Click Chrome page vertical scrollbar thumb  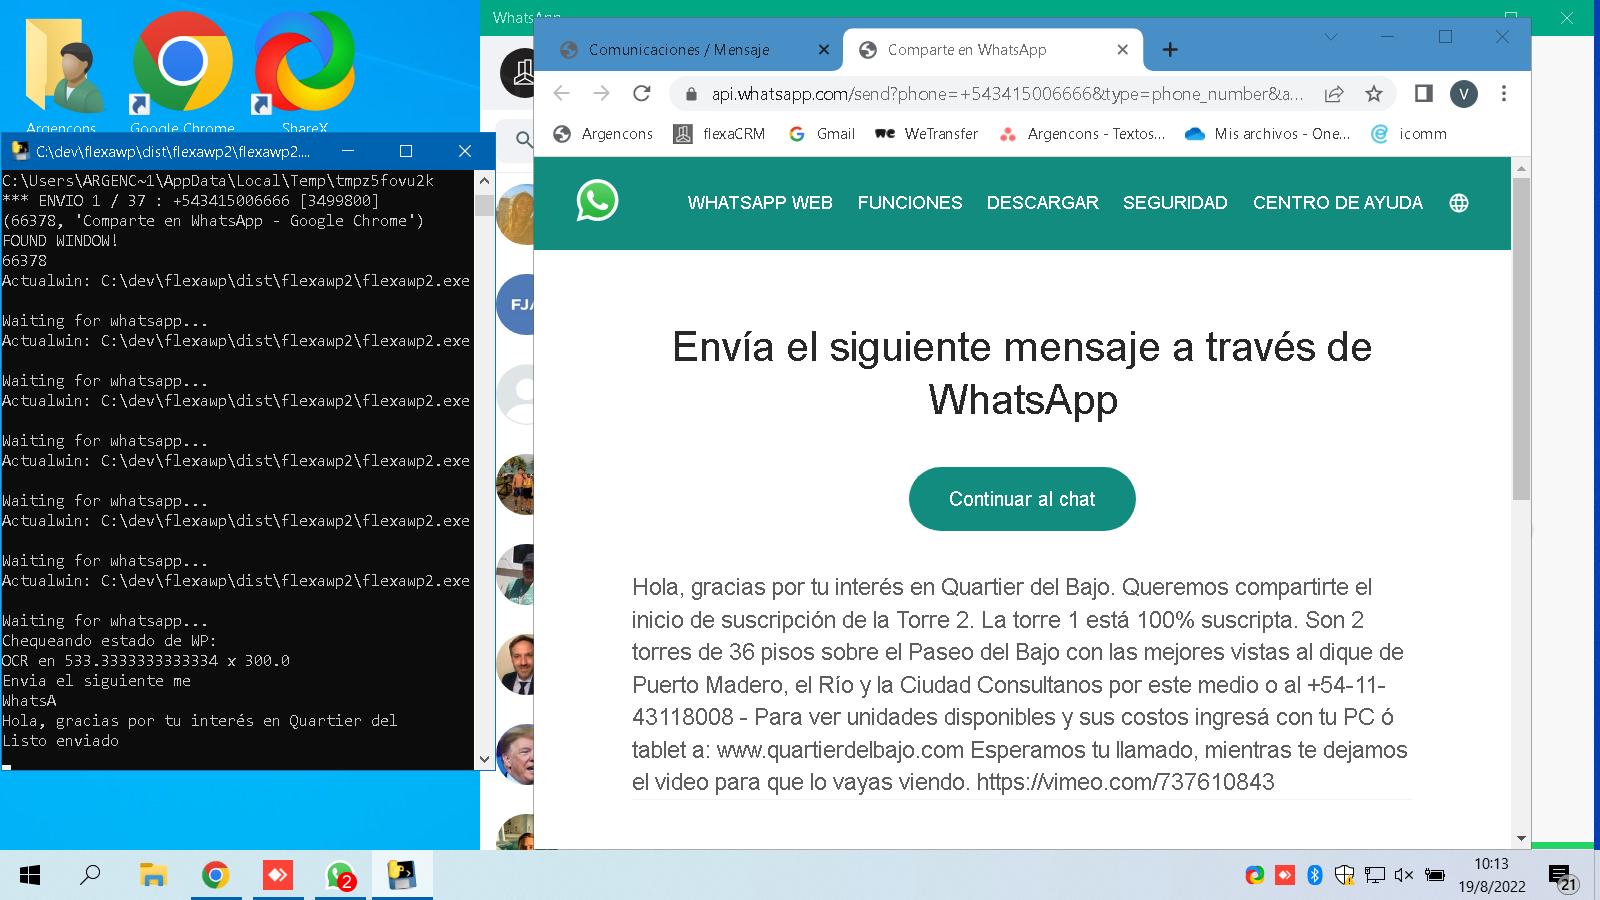point(1521,338)
